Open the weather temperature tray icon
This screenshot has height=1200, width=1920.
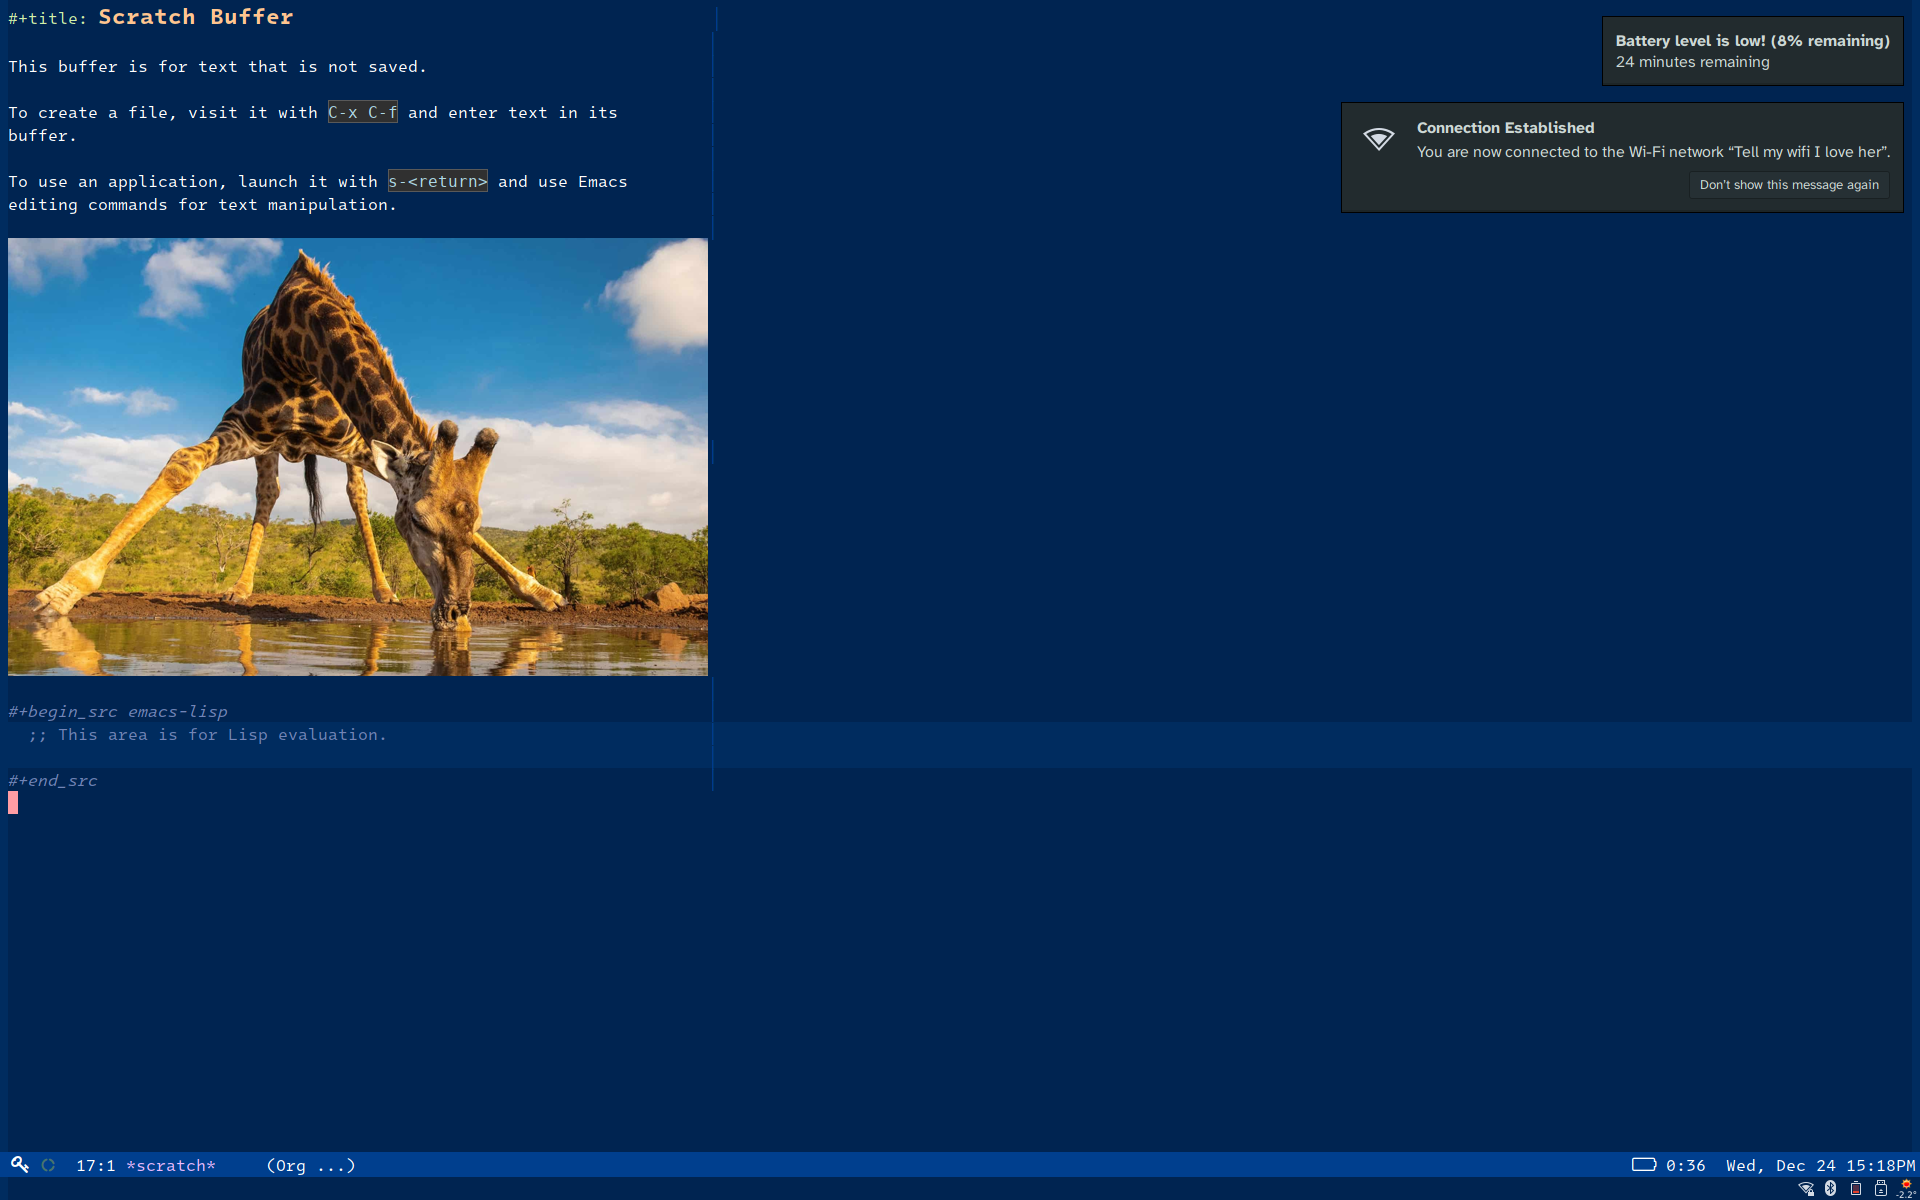pos(1906,1189)
